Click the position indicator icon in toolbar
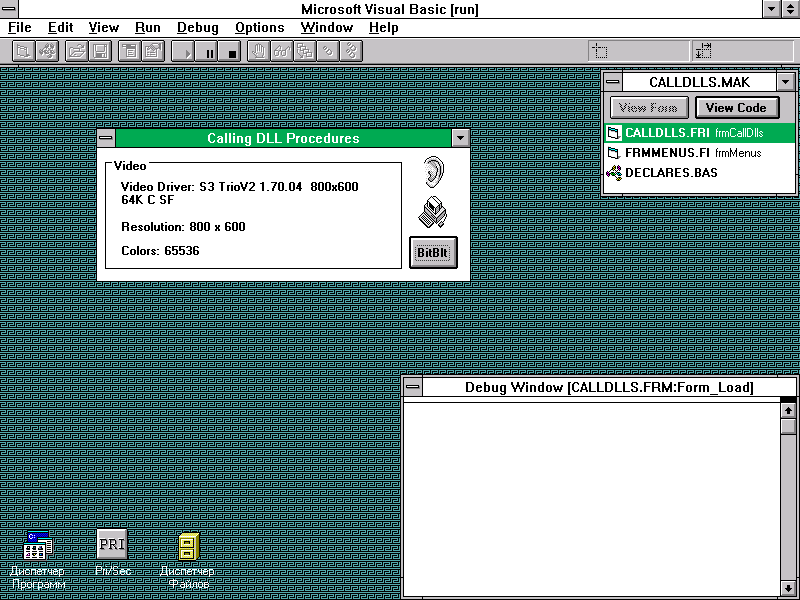 600,51
